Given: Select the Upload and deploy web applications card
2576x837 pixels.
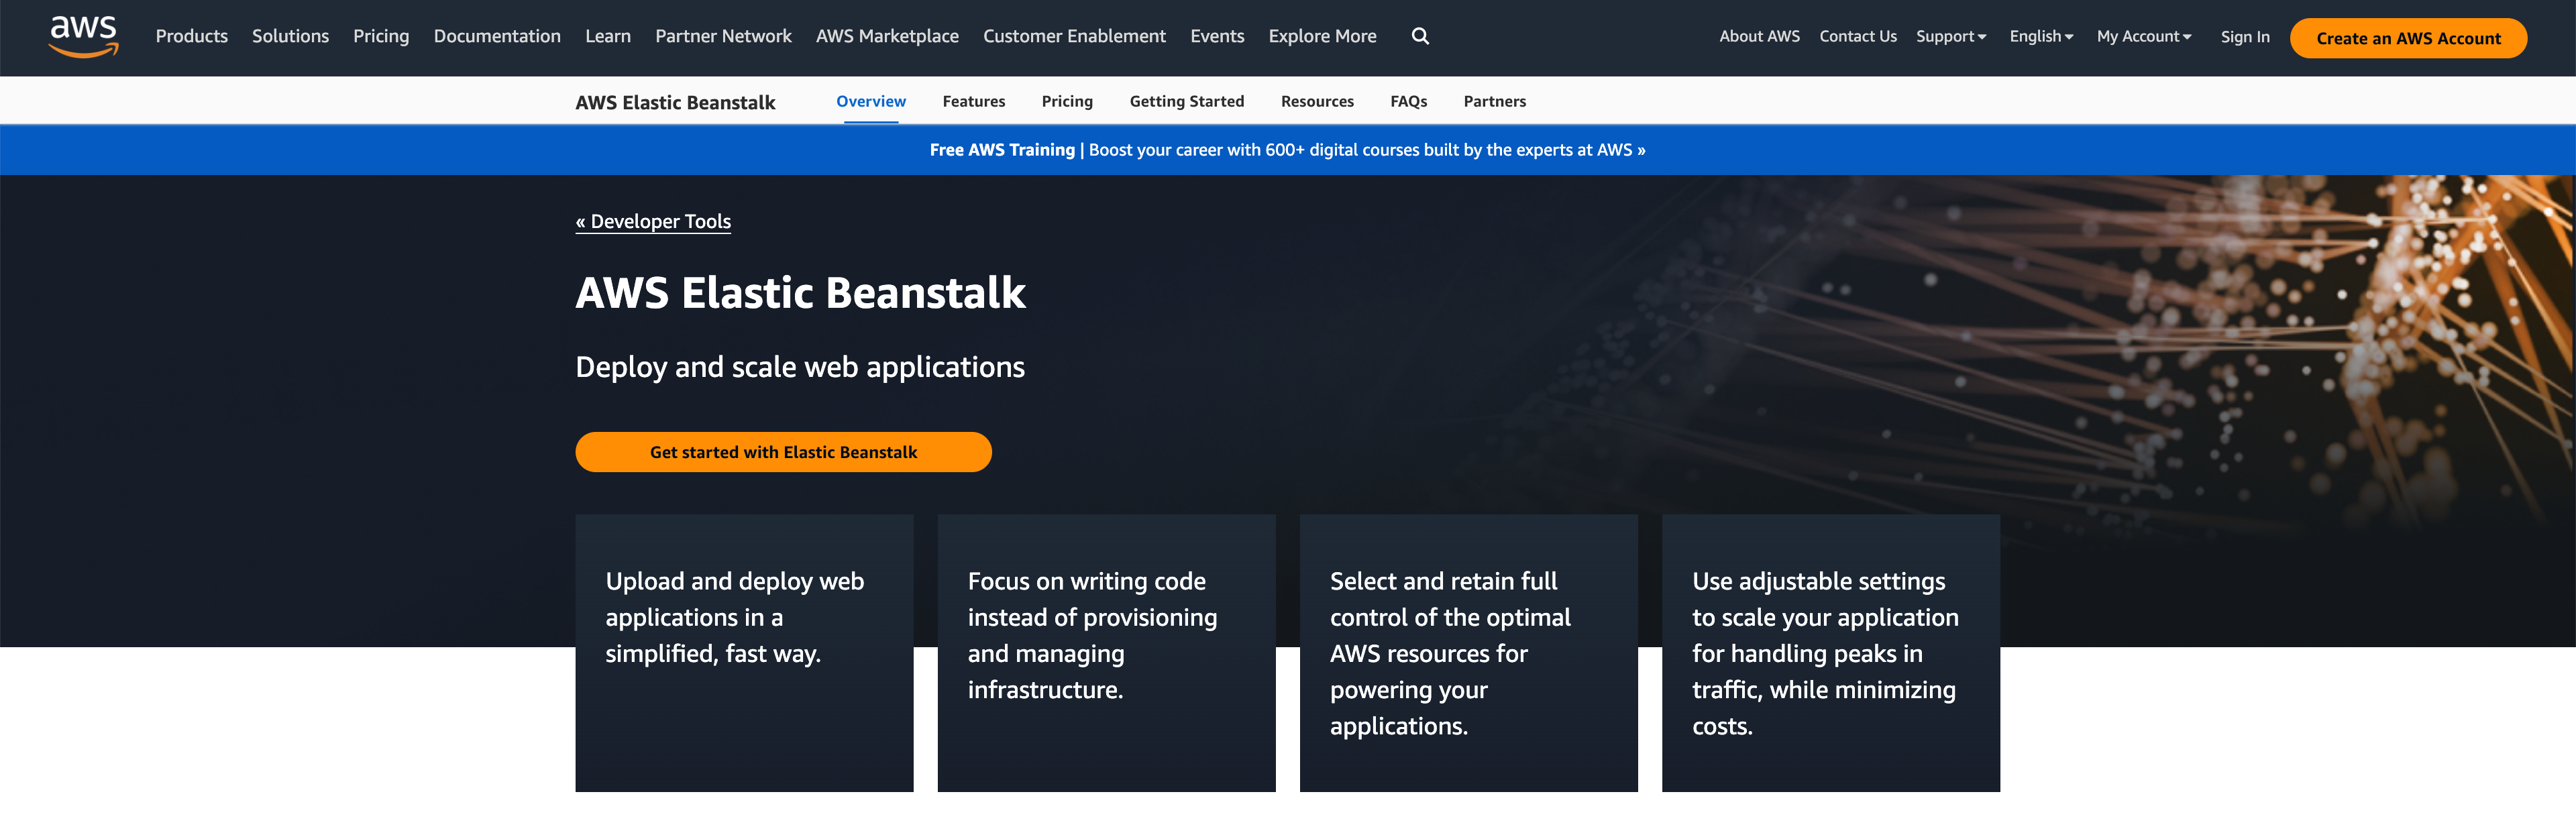Looking at the screenshot, I should tap(744, 653).
